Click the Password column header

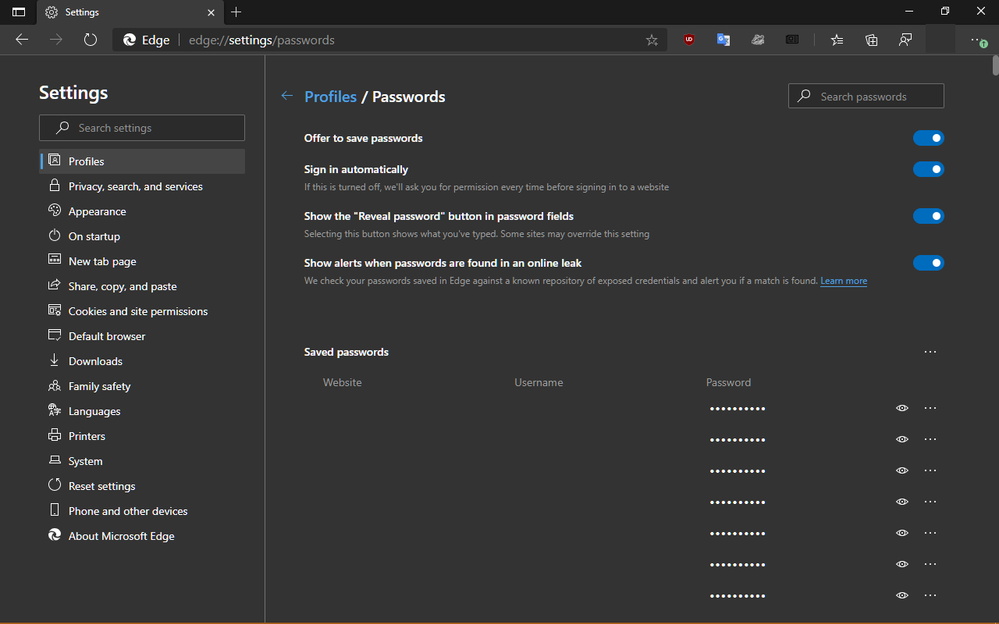728,382
